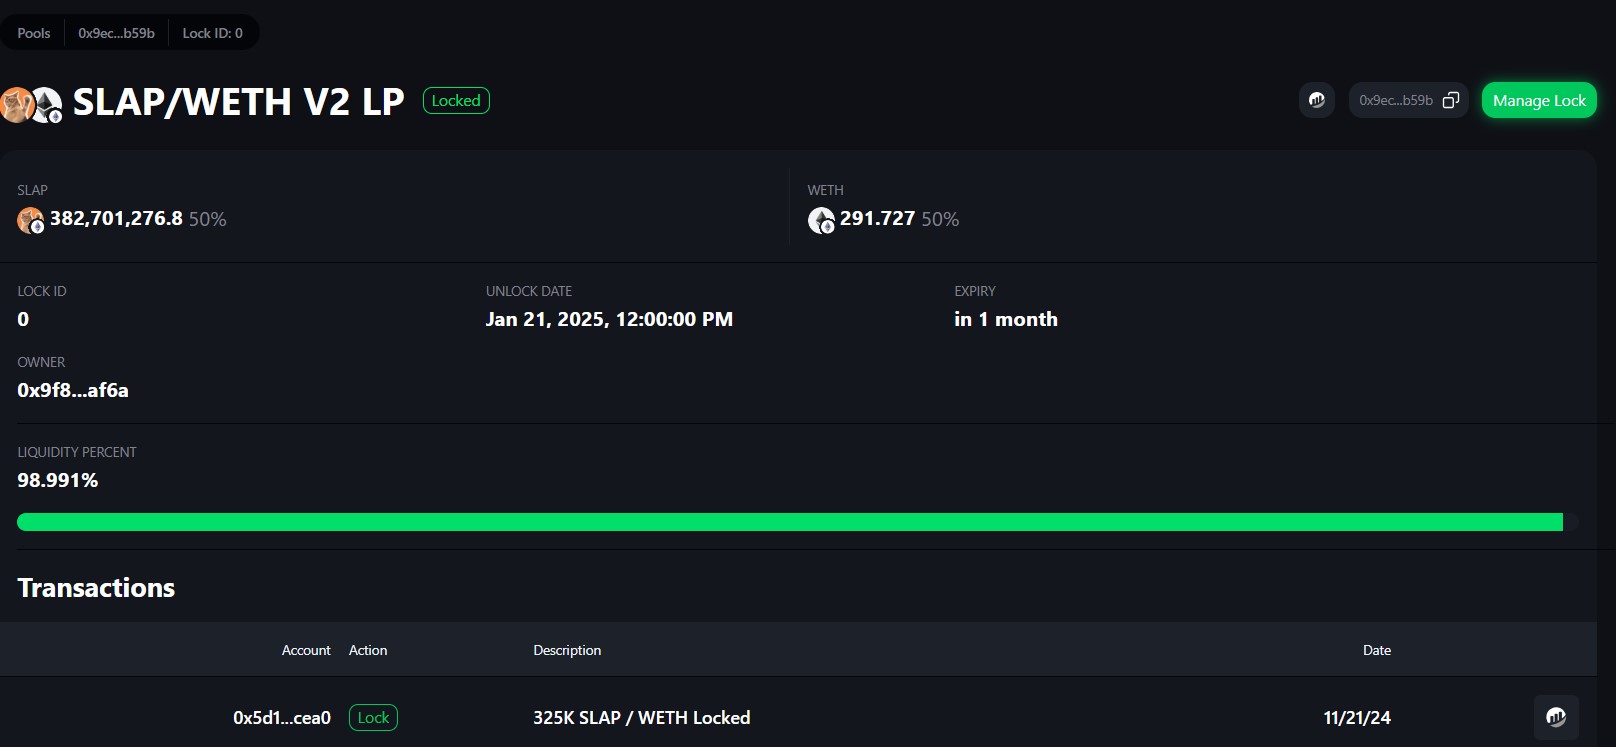Open account 0x5d1...cea0 in transactions

pyautogui.click(x=282, y=718)
